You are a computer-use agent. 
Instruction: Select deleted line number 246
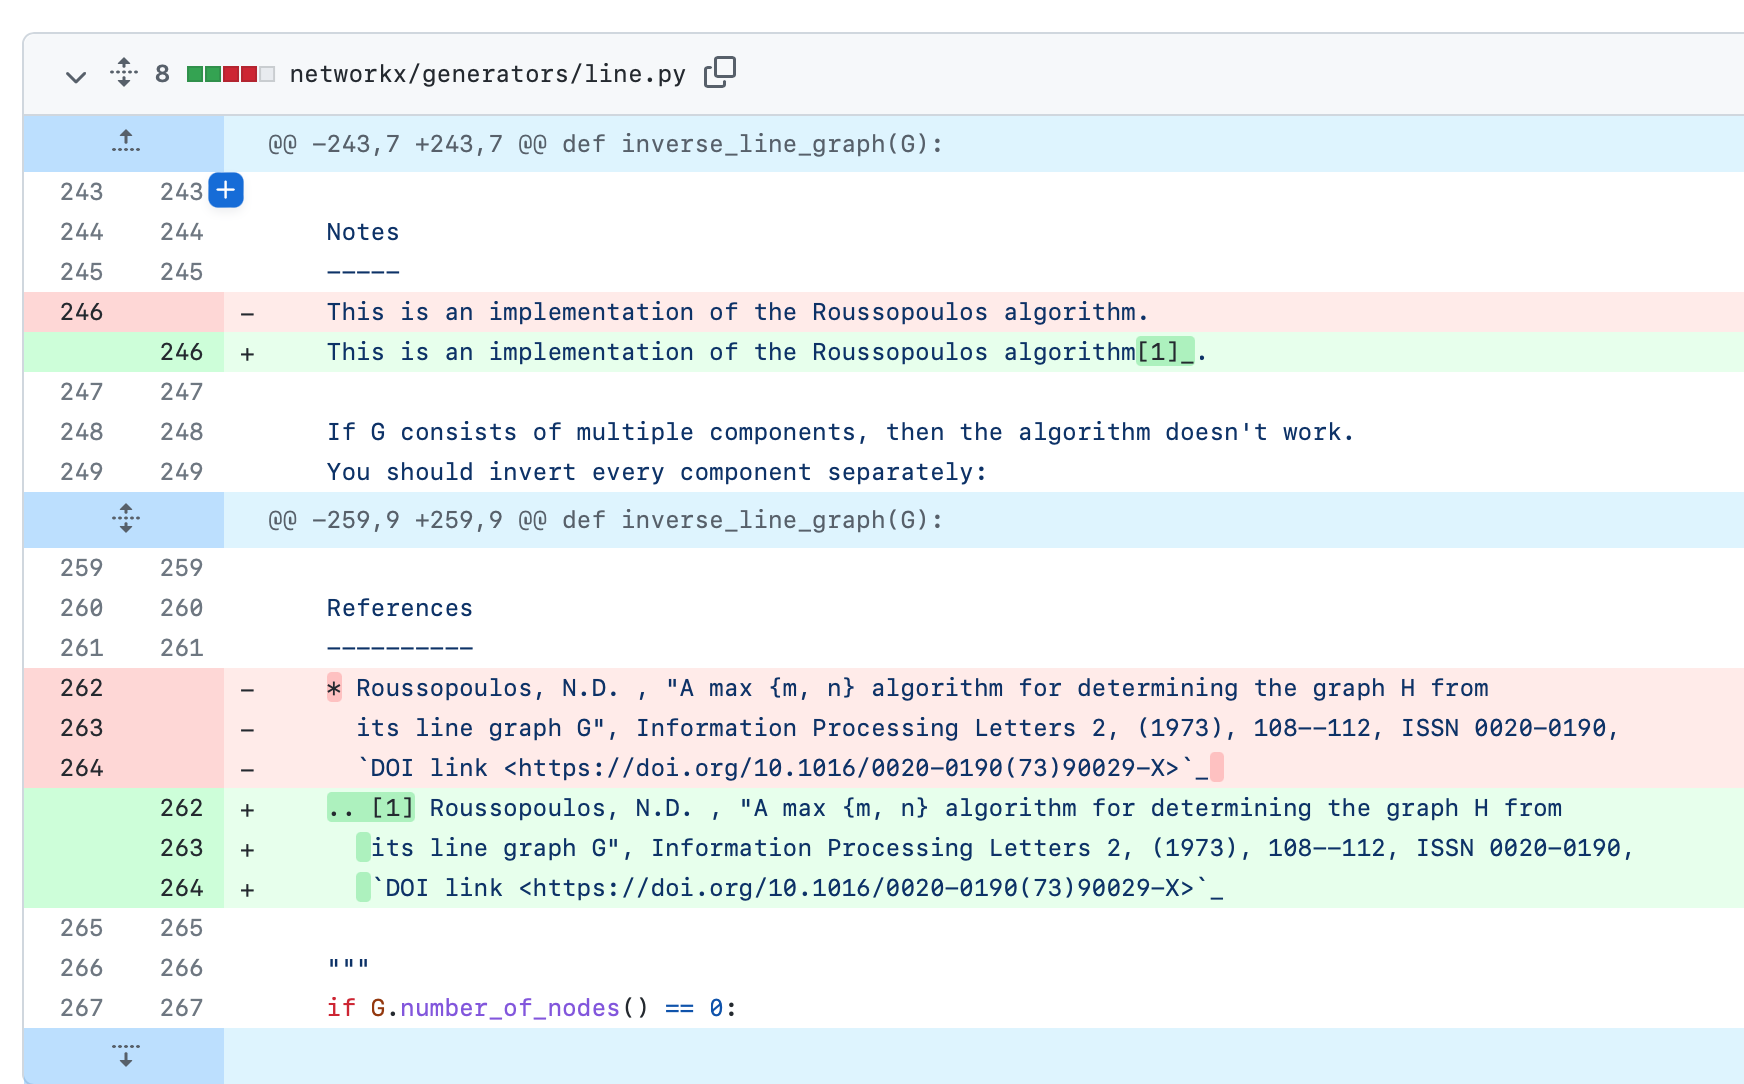coord(82,312)
